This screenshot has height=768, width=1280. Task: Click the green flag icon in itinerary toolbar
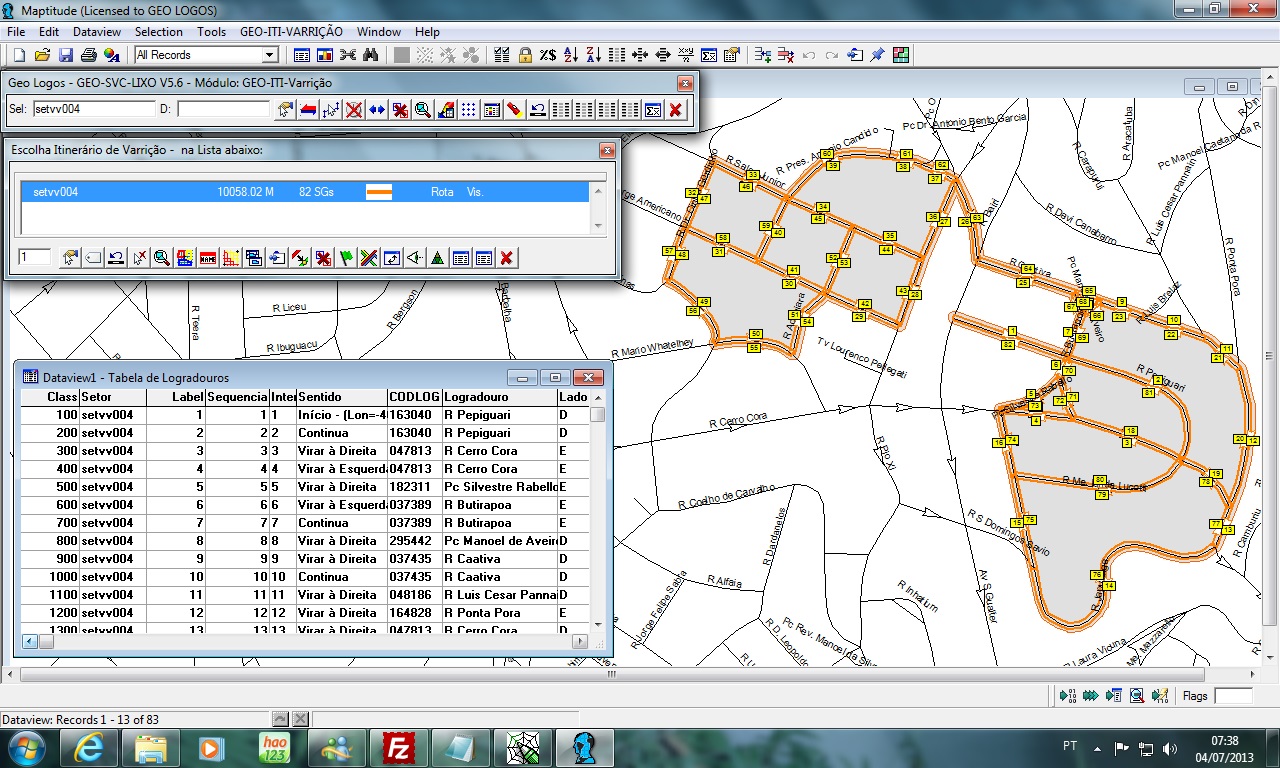[x=346, y=258]
